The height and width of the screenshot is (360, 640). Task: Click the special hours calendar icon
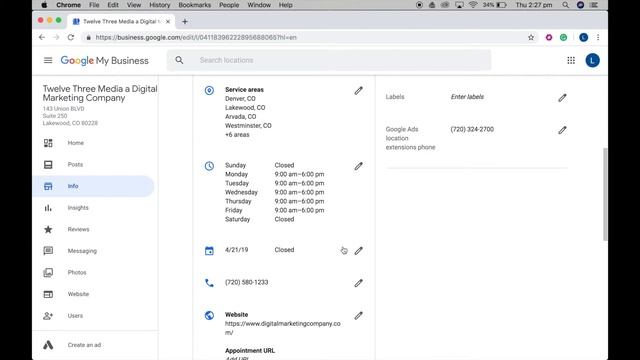pos(209,251)
